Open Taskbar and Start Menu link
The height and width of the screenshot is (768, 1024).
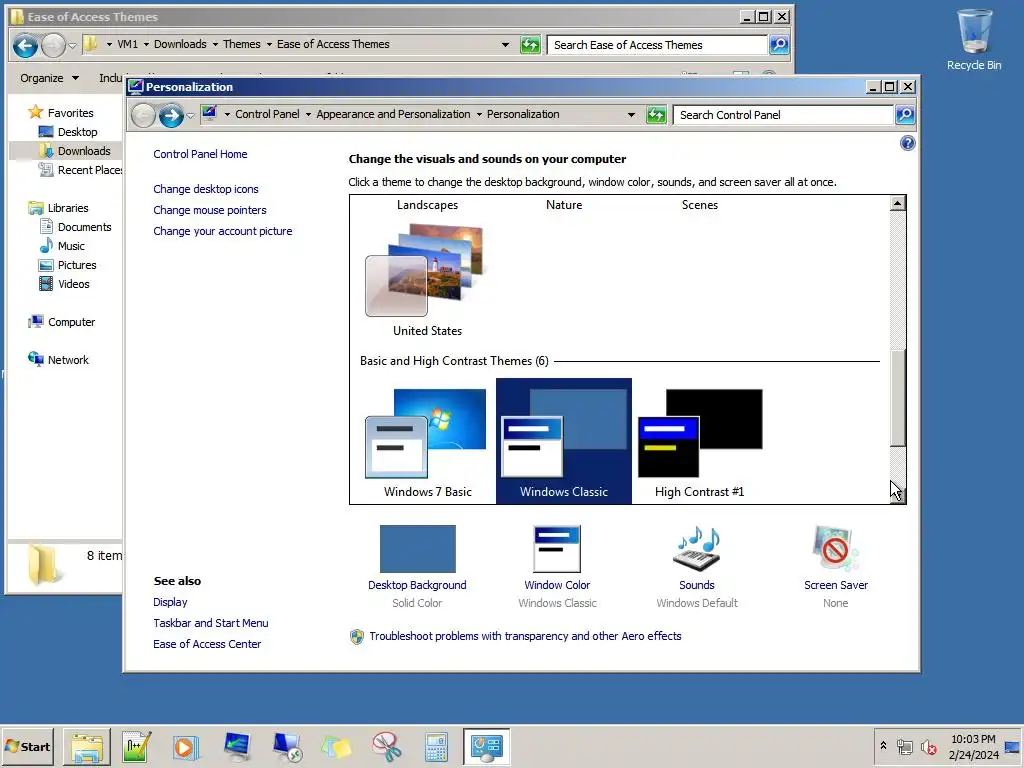tap(210, 623)
